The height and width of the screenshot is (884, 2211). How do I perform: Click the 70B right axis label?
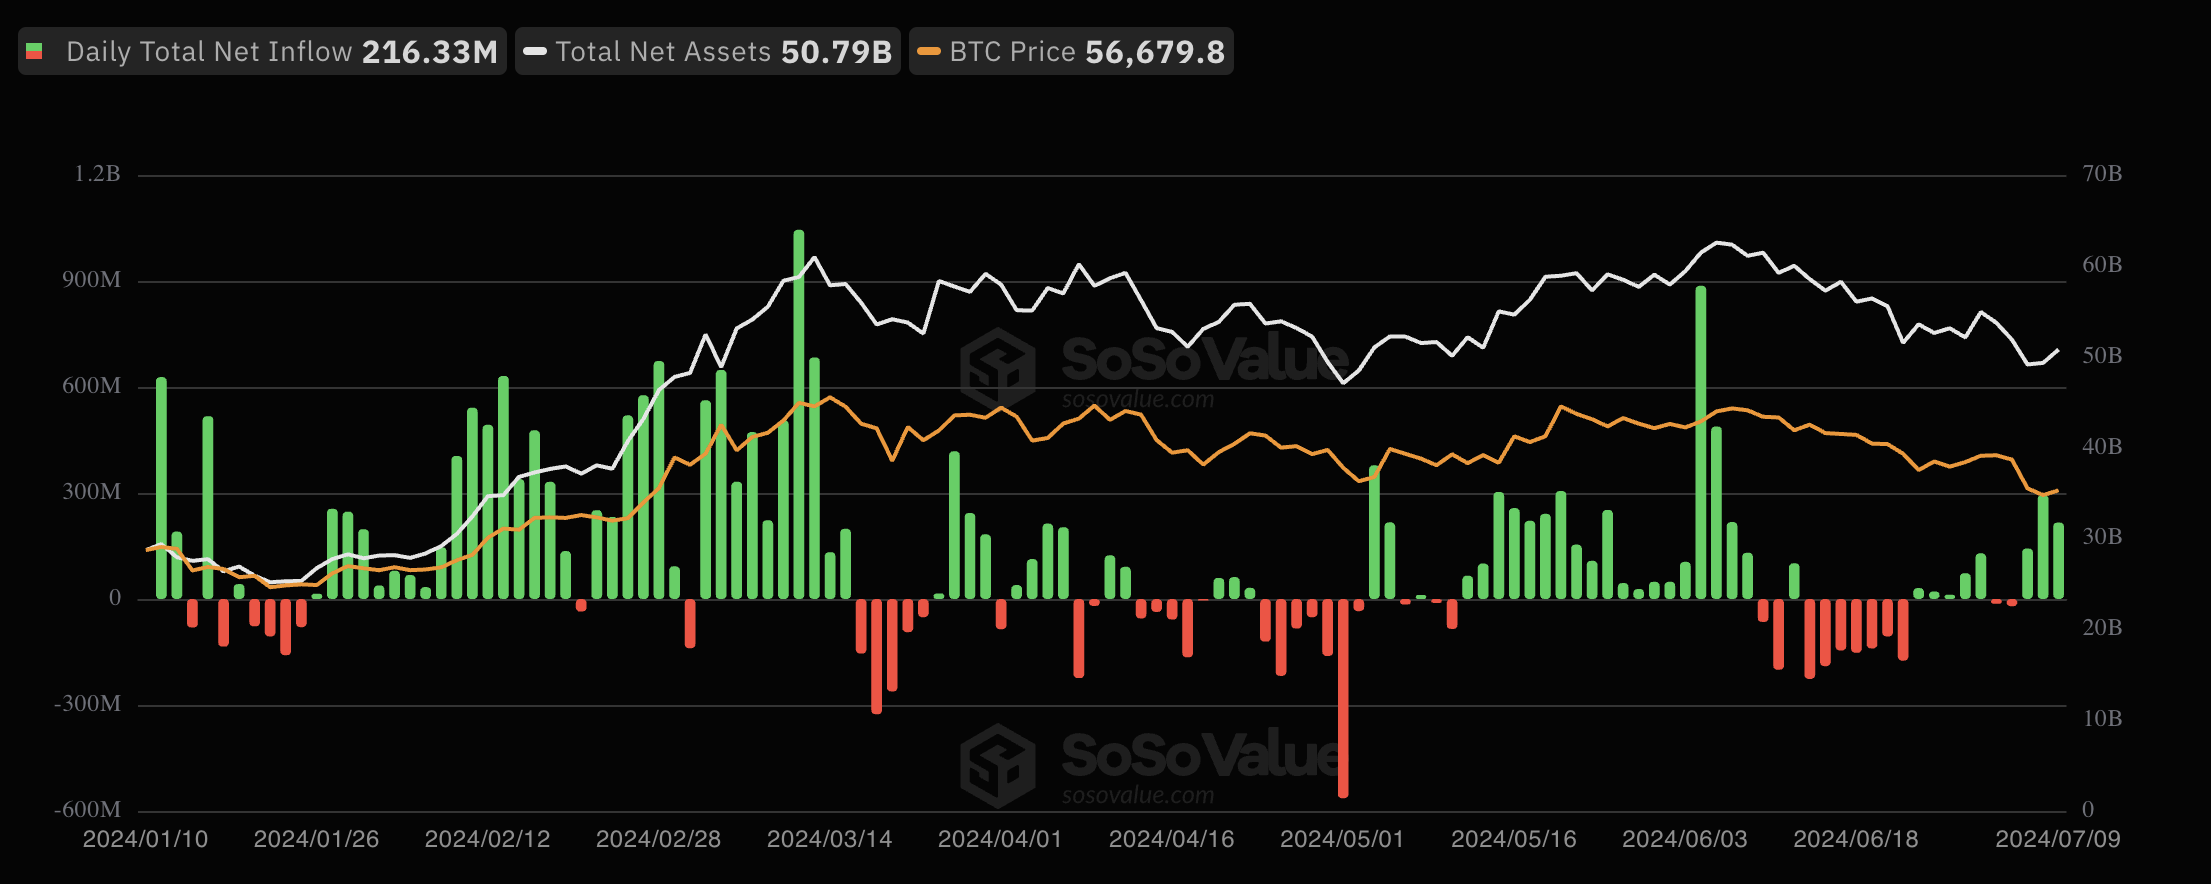[x=2102, y=174]
